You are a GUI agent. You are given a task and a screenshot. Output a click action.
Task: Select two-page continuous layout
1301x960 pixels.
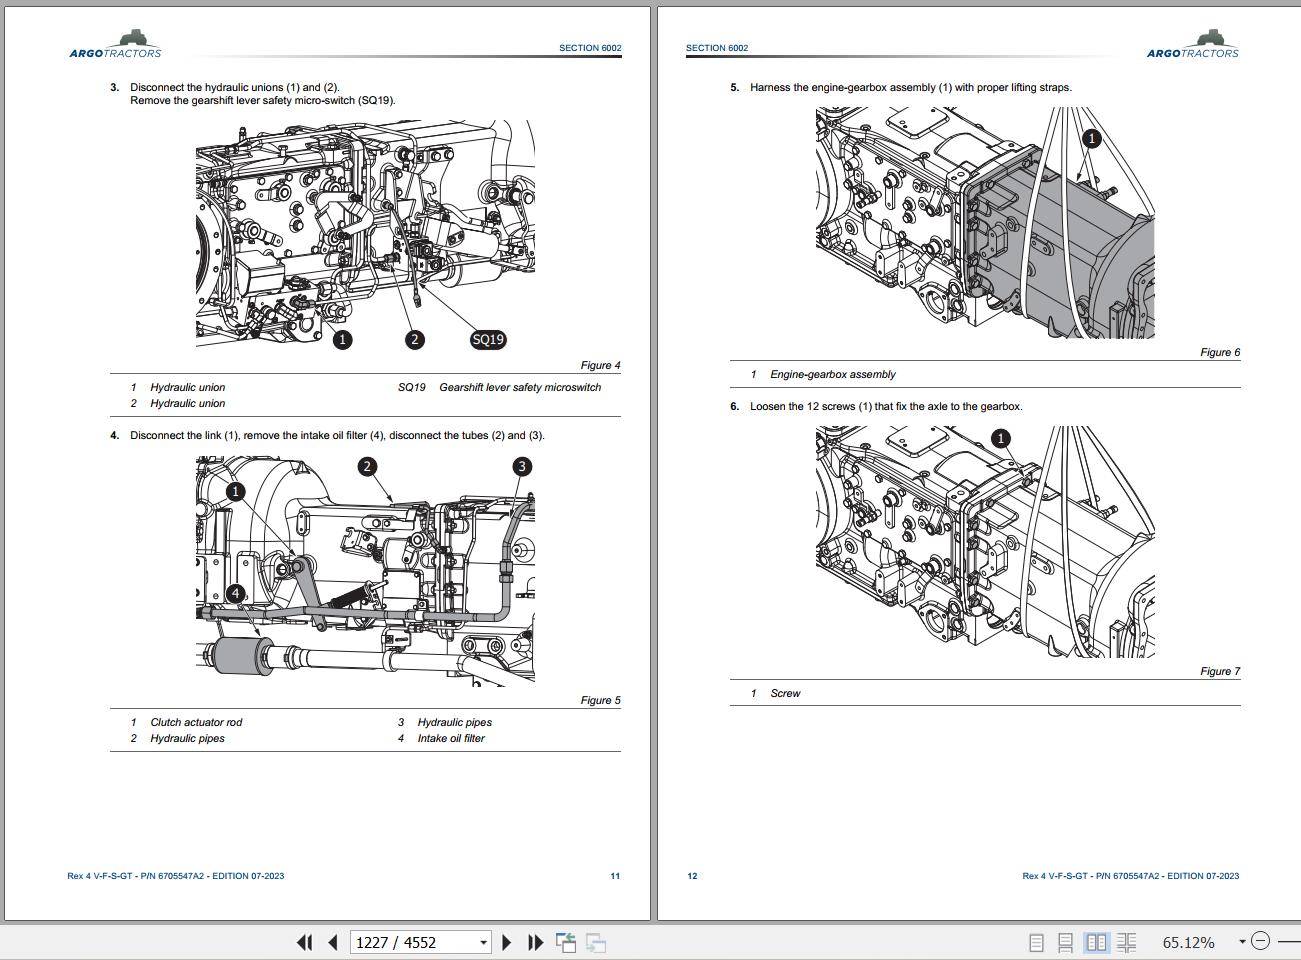(1127, 942)
